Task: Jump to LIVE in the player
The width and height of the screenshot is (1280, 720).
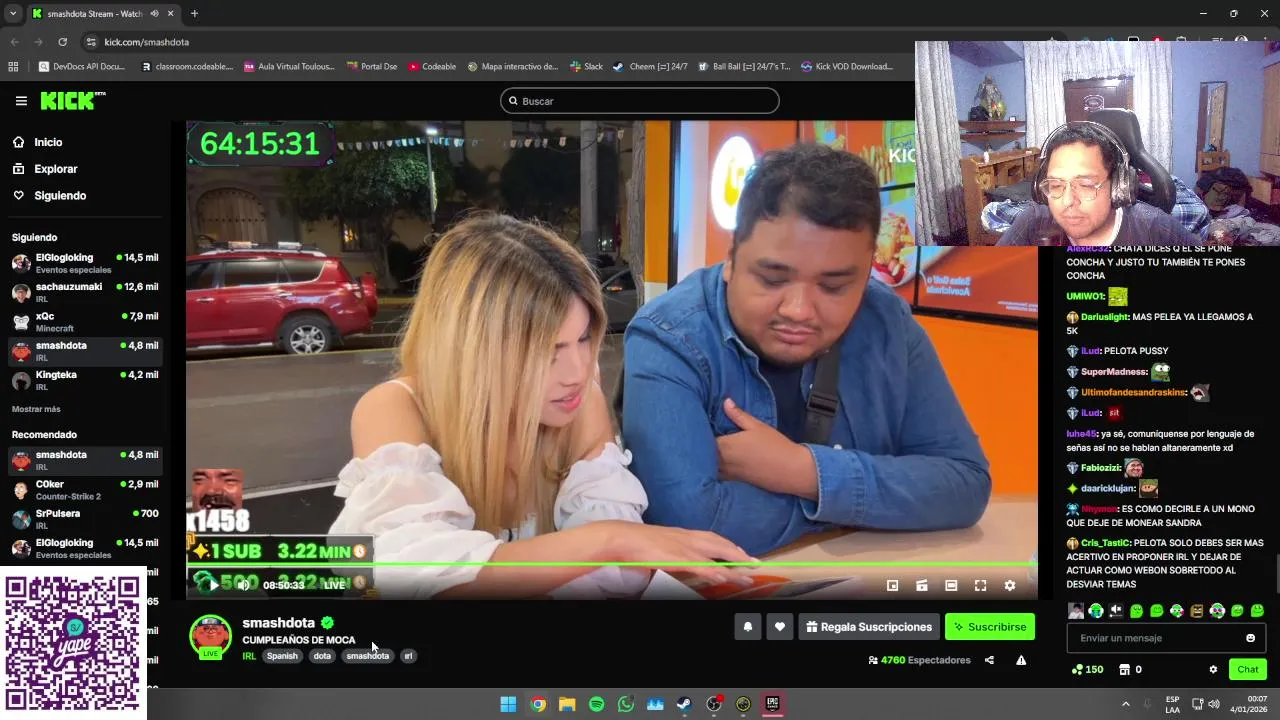Action: click(x=334, y=585)
